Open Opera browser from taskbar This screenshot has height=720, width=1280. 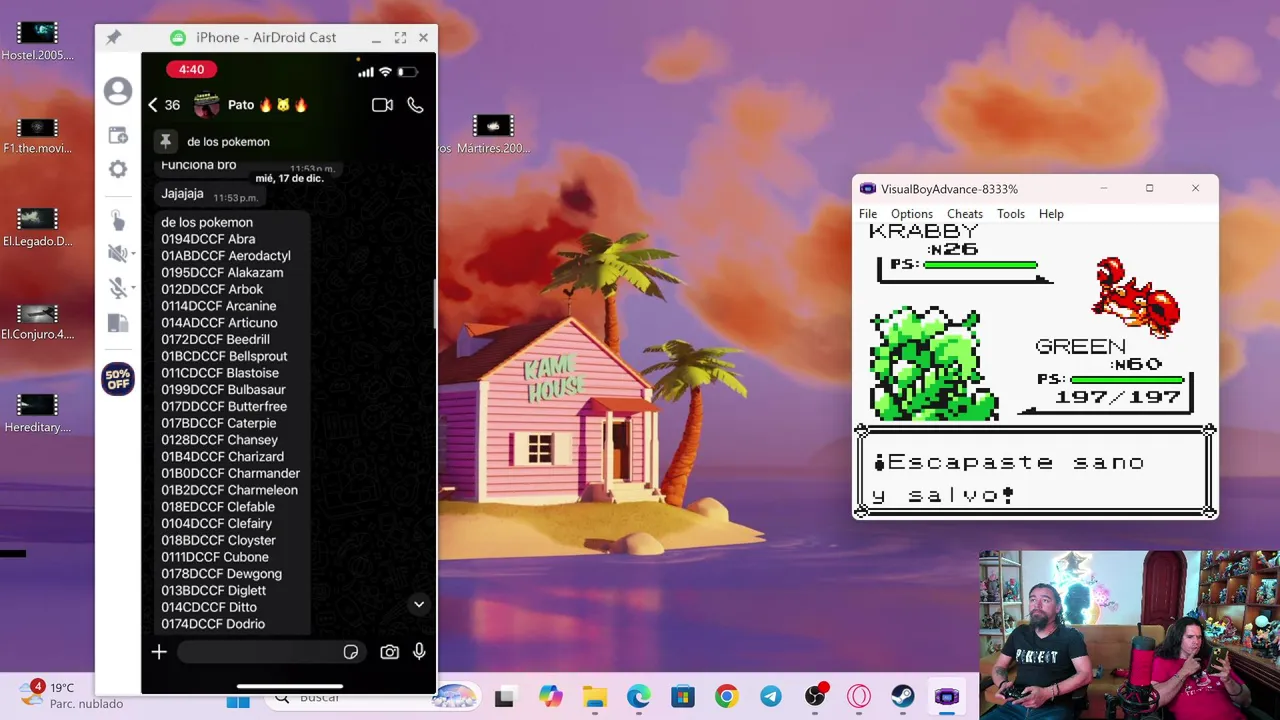point(859,697)
